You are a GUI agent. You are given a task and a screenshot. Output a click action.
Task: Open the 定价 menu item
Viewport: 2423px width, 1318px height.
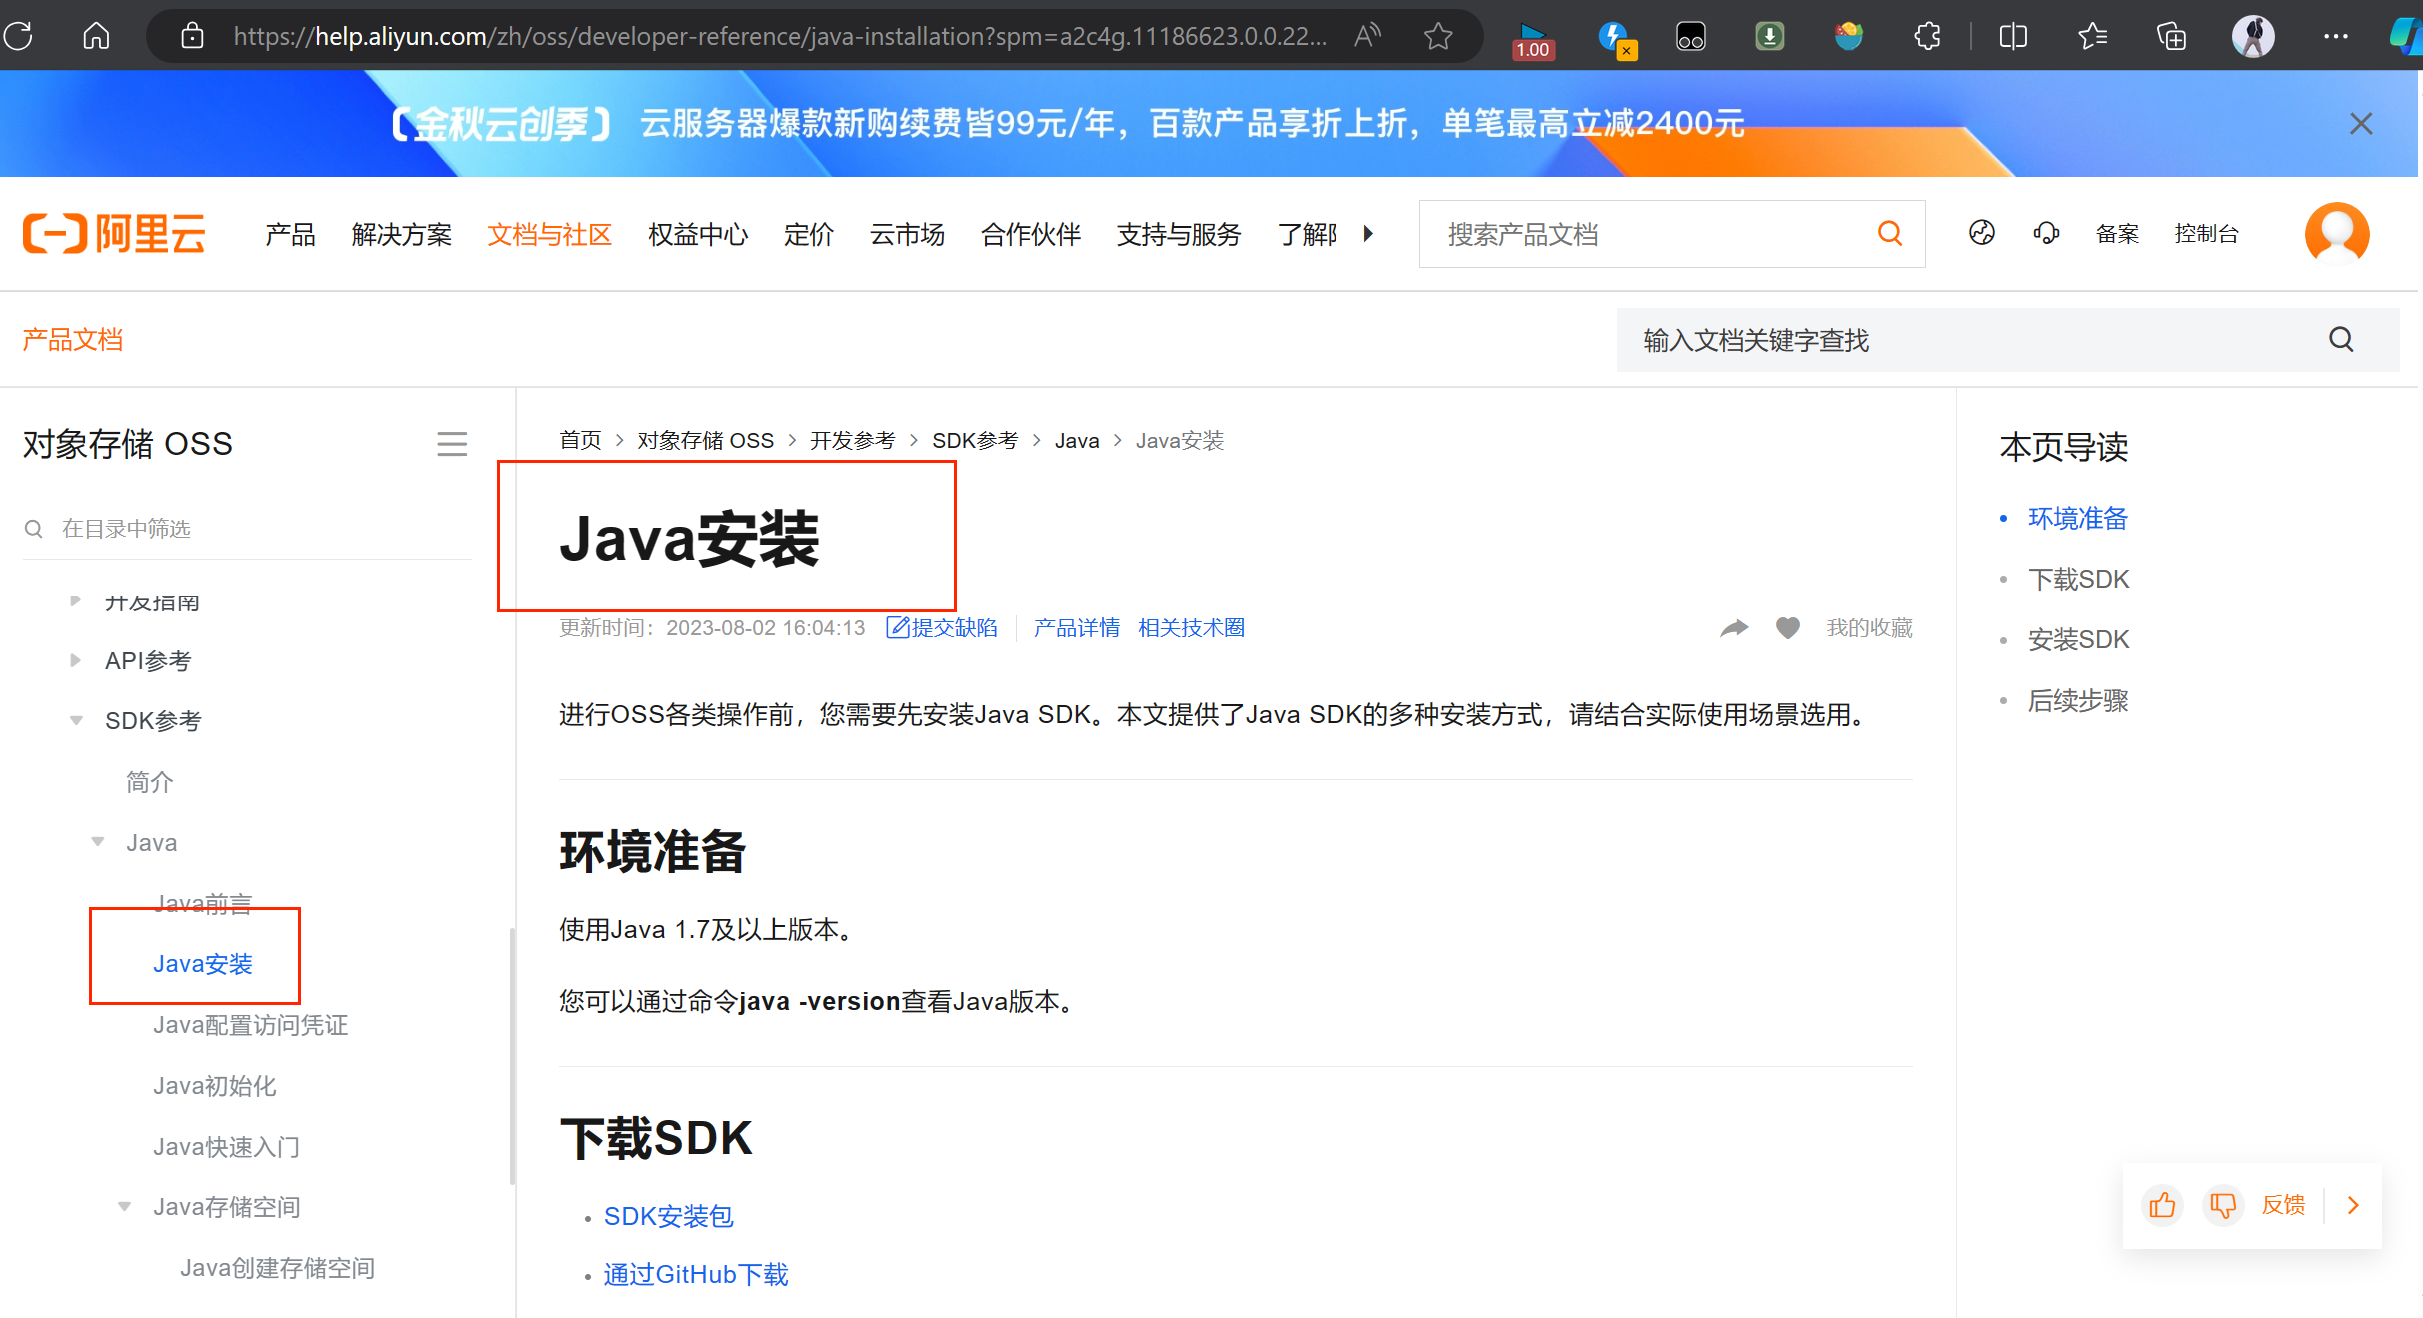pyautogui.click(x=808, y=235)
